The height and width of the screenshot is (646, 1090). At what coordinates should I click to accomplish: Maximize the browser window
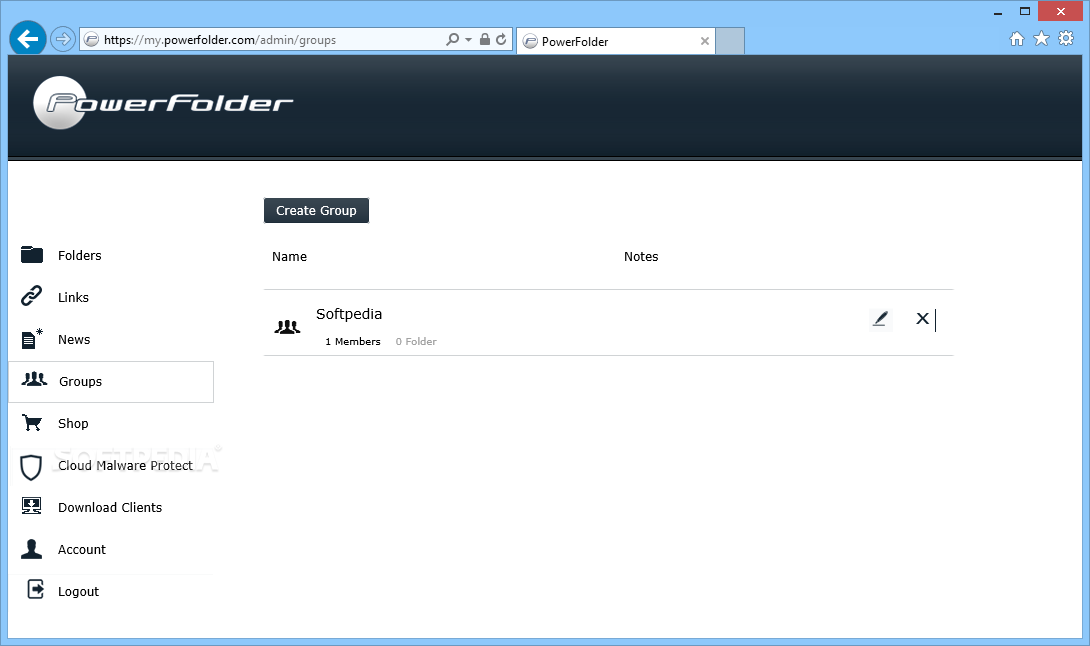tap(1025, 11)
